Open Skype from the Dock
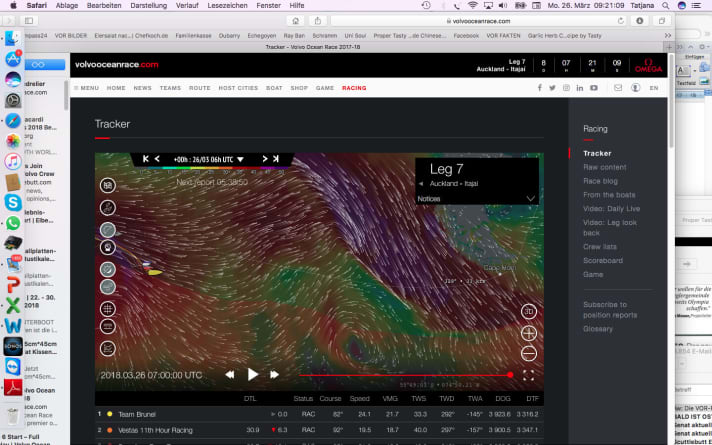 point(13,203)
